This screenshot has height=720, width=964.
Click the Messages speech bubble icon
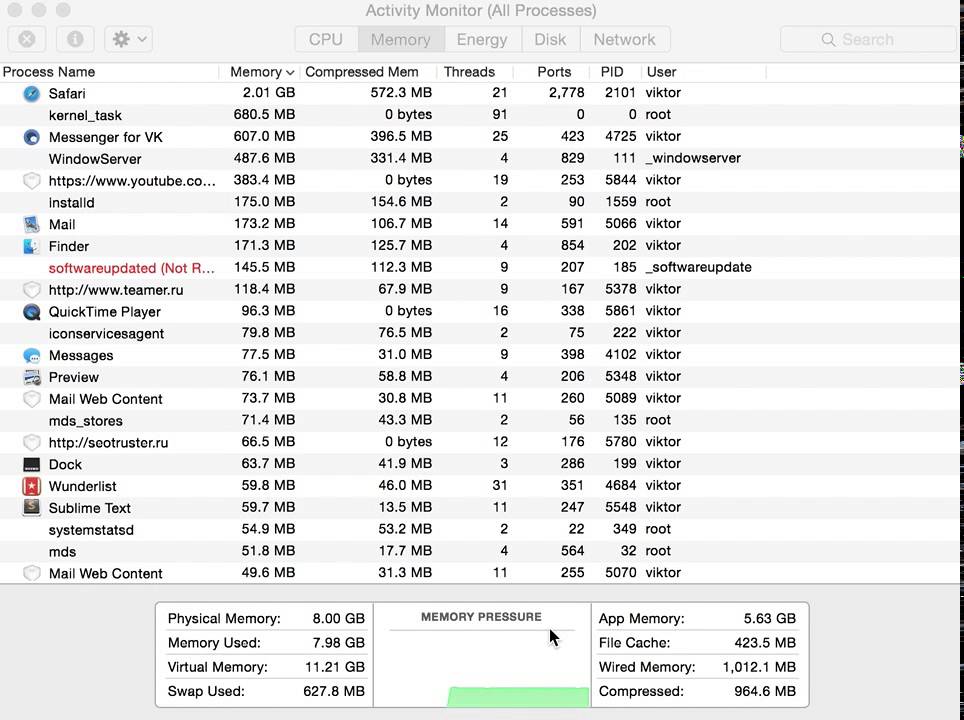click(31, 355)
